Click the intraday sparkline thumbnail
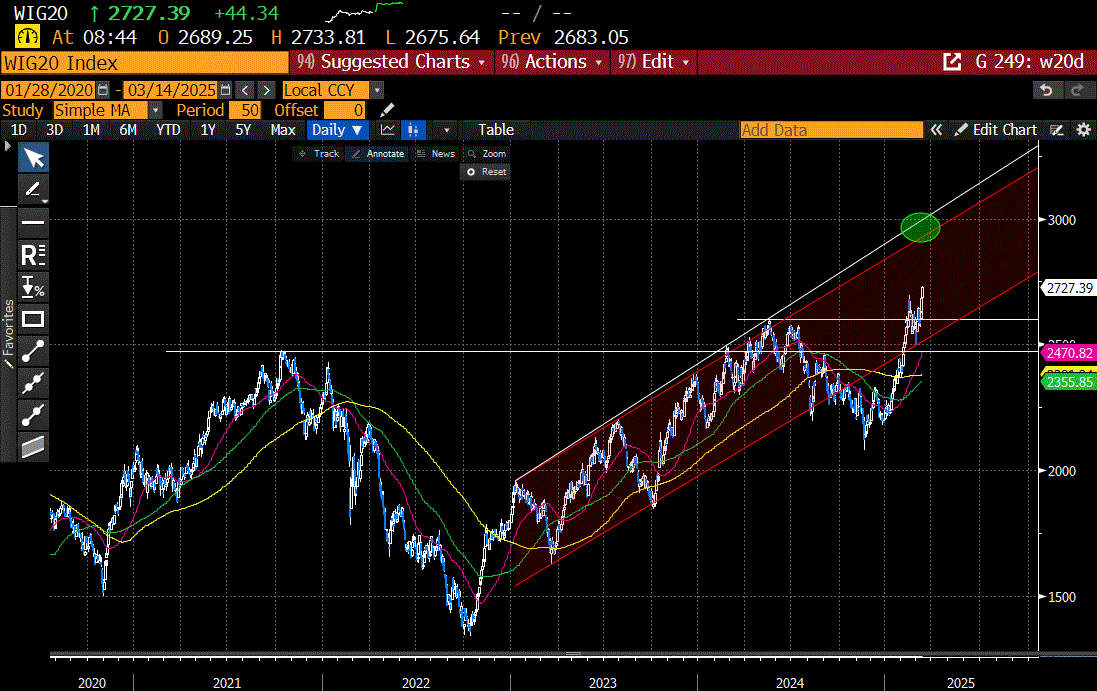1097x691 pixels. (x=364, y=11)
